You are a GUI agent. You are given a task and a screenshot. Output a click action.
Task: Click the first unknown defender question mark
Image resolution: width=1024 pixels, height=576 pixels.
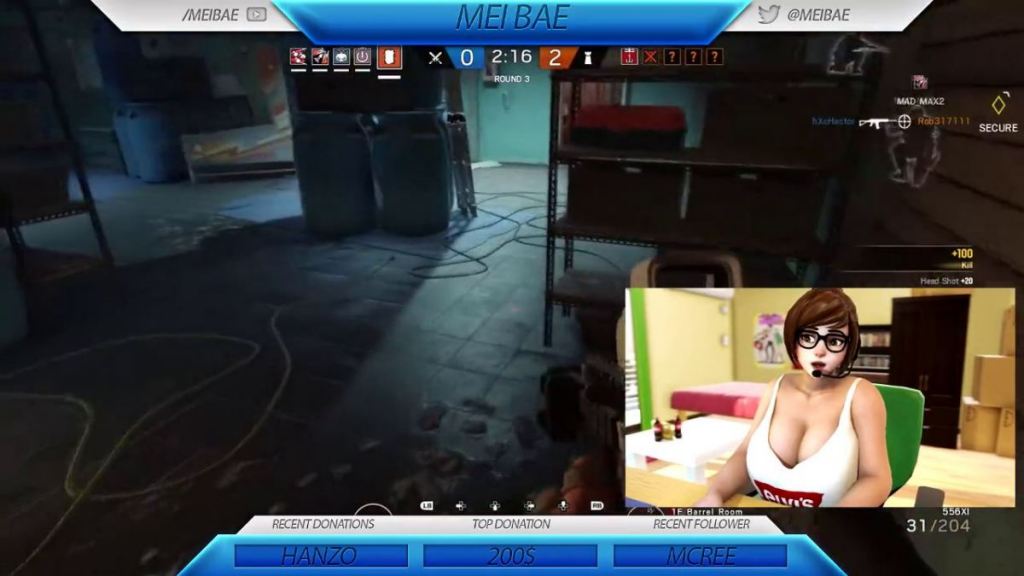pos(671,57)
